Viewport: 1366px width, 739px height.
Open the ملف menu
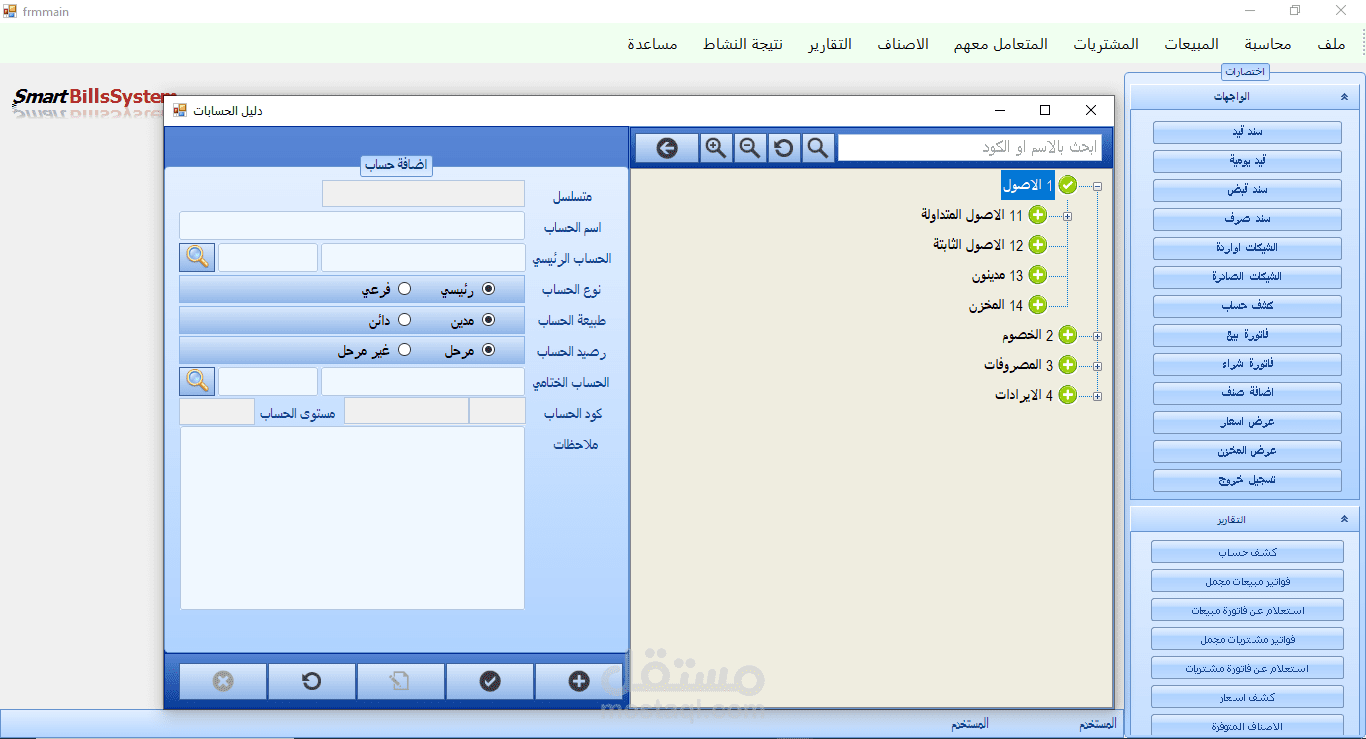pos(1331,44)
